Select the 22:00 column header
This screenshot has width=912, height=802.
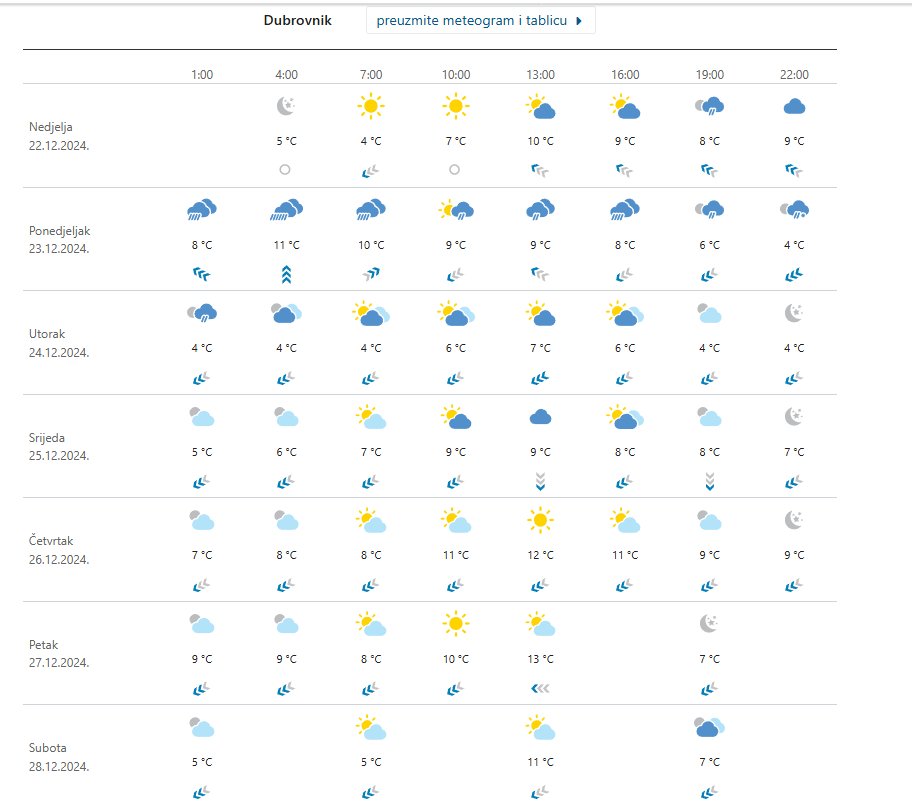click(795, 75)
